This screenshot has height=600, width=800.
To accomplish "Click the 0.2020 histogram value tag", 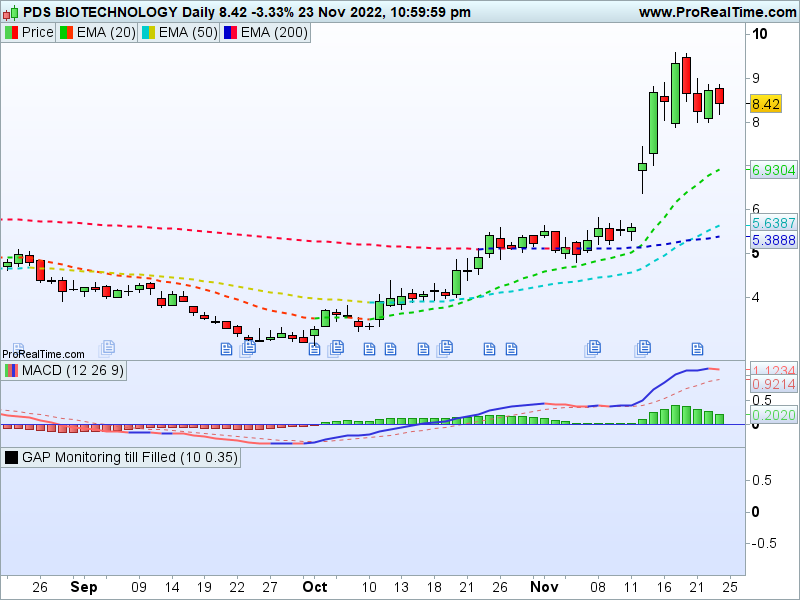I will click(x=773, y=415).
